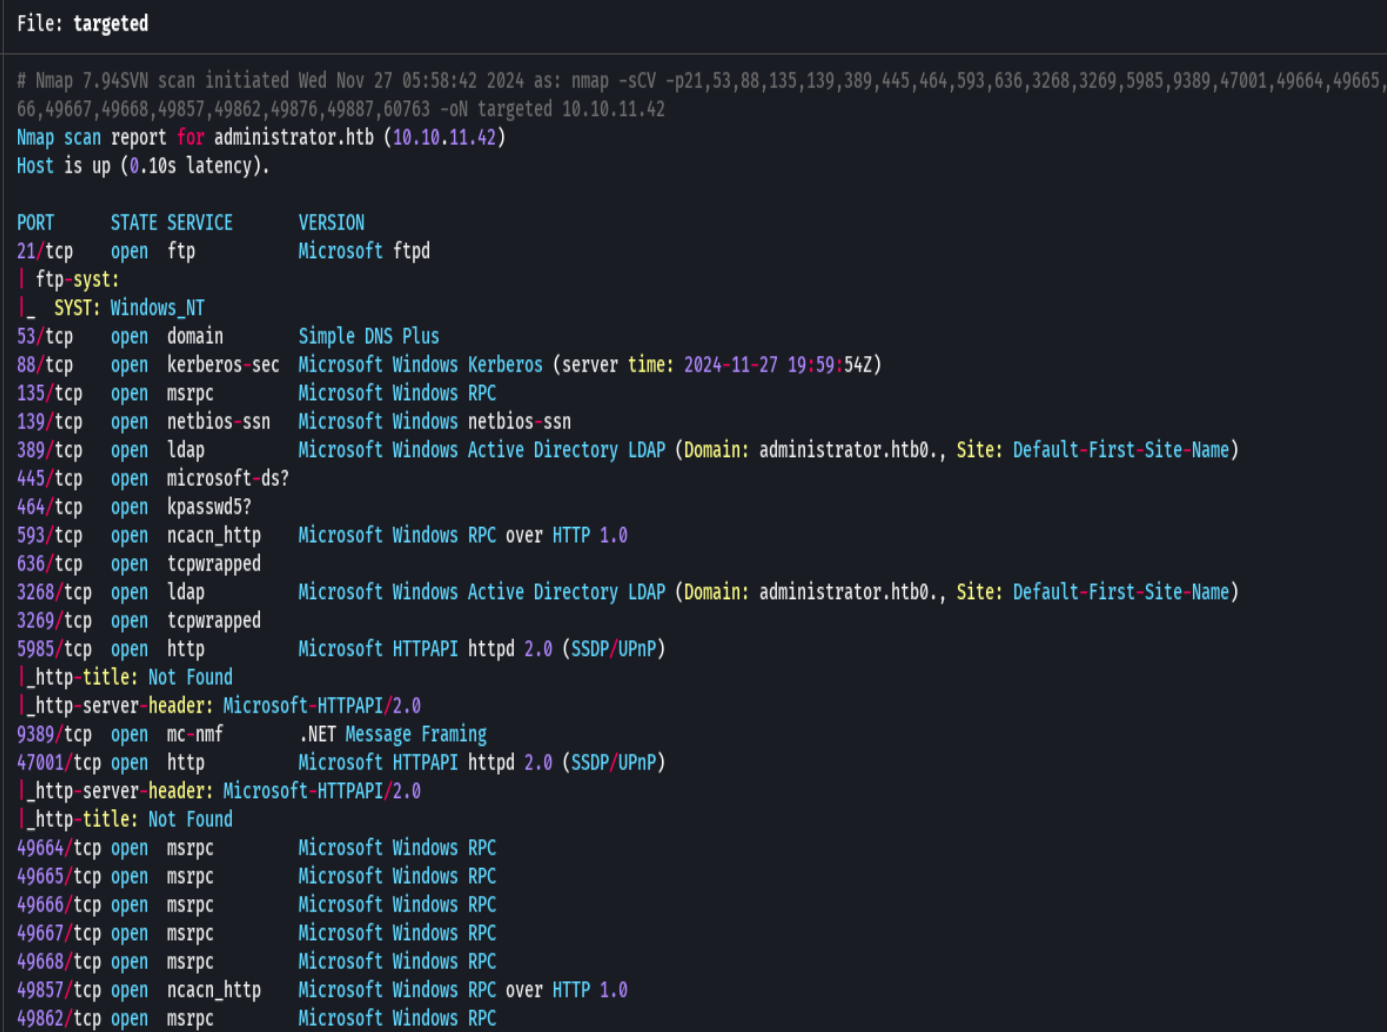
Task: Select the http-title Not Found line under port 5985
Action: point(125,676)
